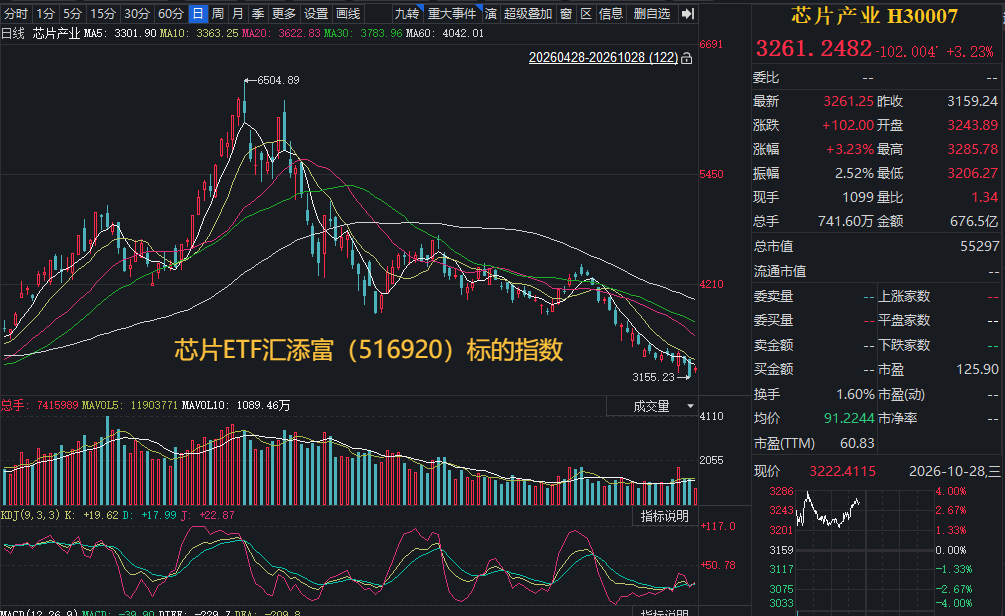Viewport: 1005px width, 616px height.
Task: Activate the 画线 drawing tool
Action: pyautogui.click(x=348, y=13)
